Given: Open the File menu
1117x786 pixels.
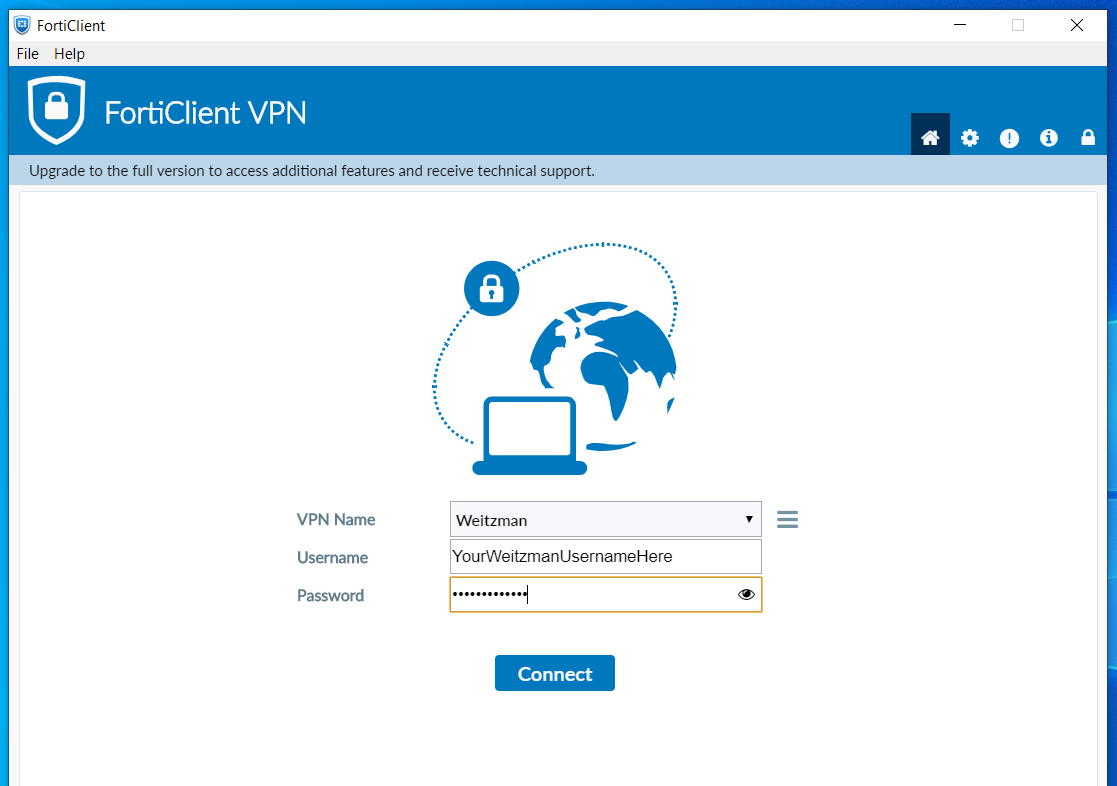Looking at the screenshot, I should coord(28,53).
